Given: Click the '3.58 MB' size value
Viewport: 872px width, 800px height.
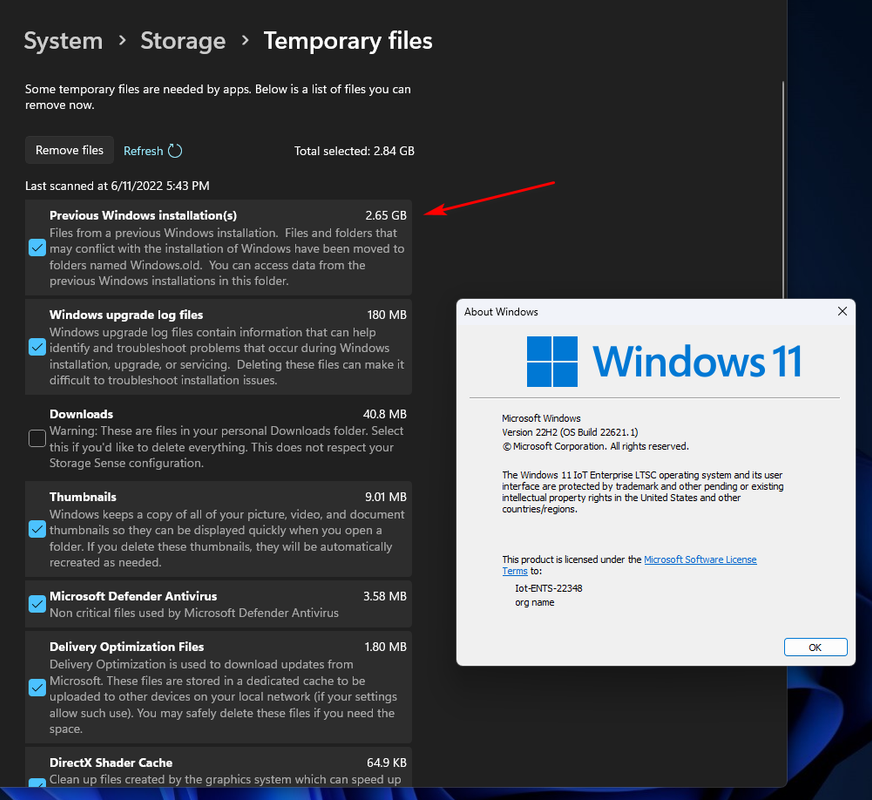Looking at the screenshot, I should click(385, 596).
